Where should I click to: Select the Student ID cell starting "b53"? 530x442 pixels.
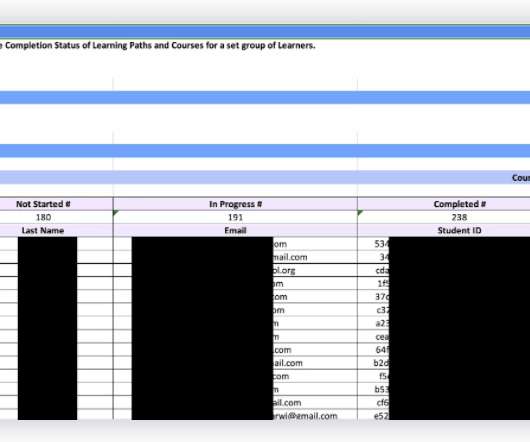tap(444, 389)
